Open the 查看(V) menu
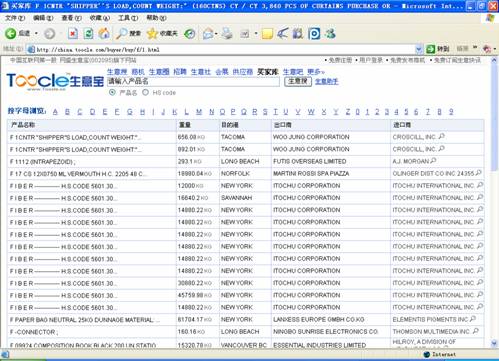The image size is (499, 361). tap(72, 18)
